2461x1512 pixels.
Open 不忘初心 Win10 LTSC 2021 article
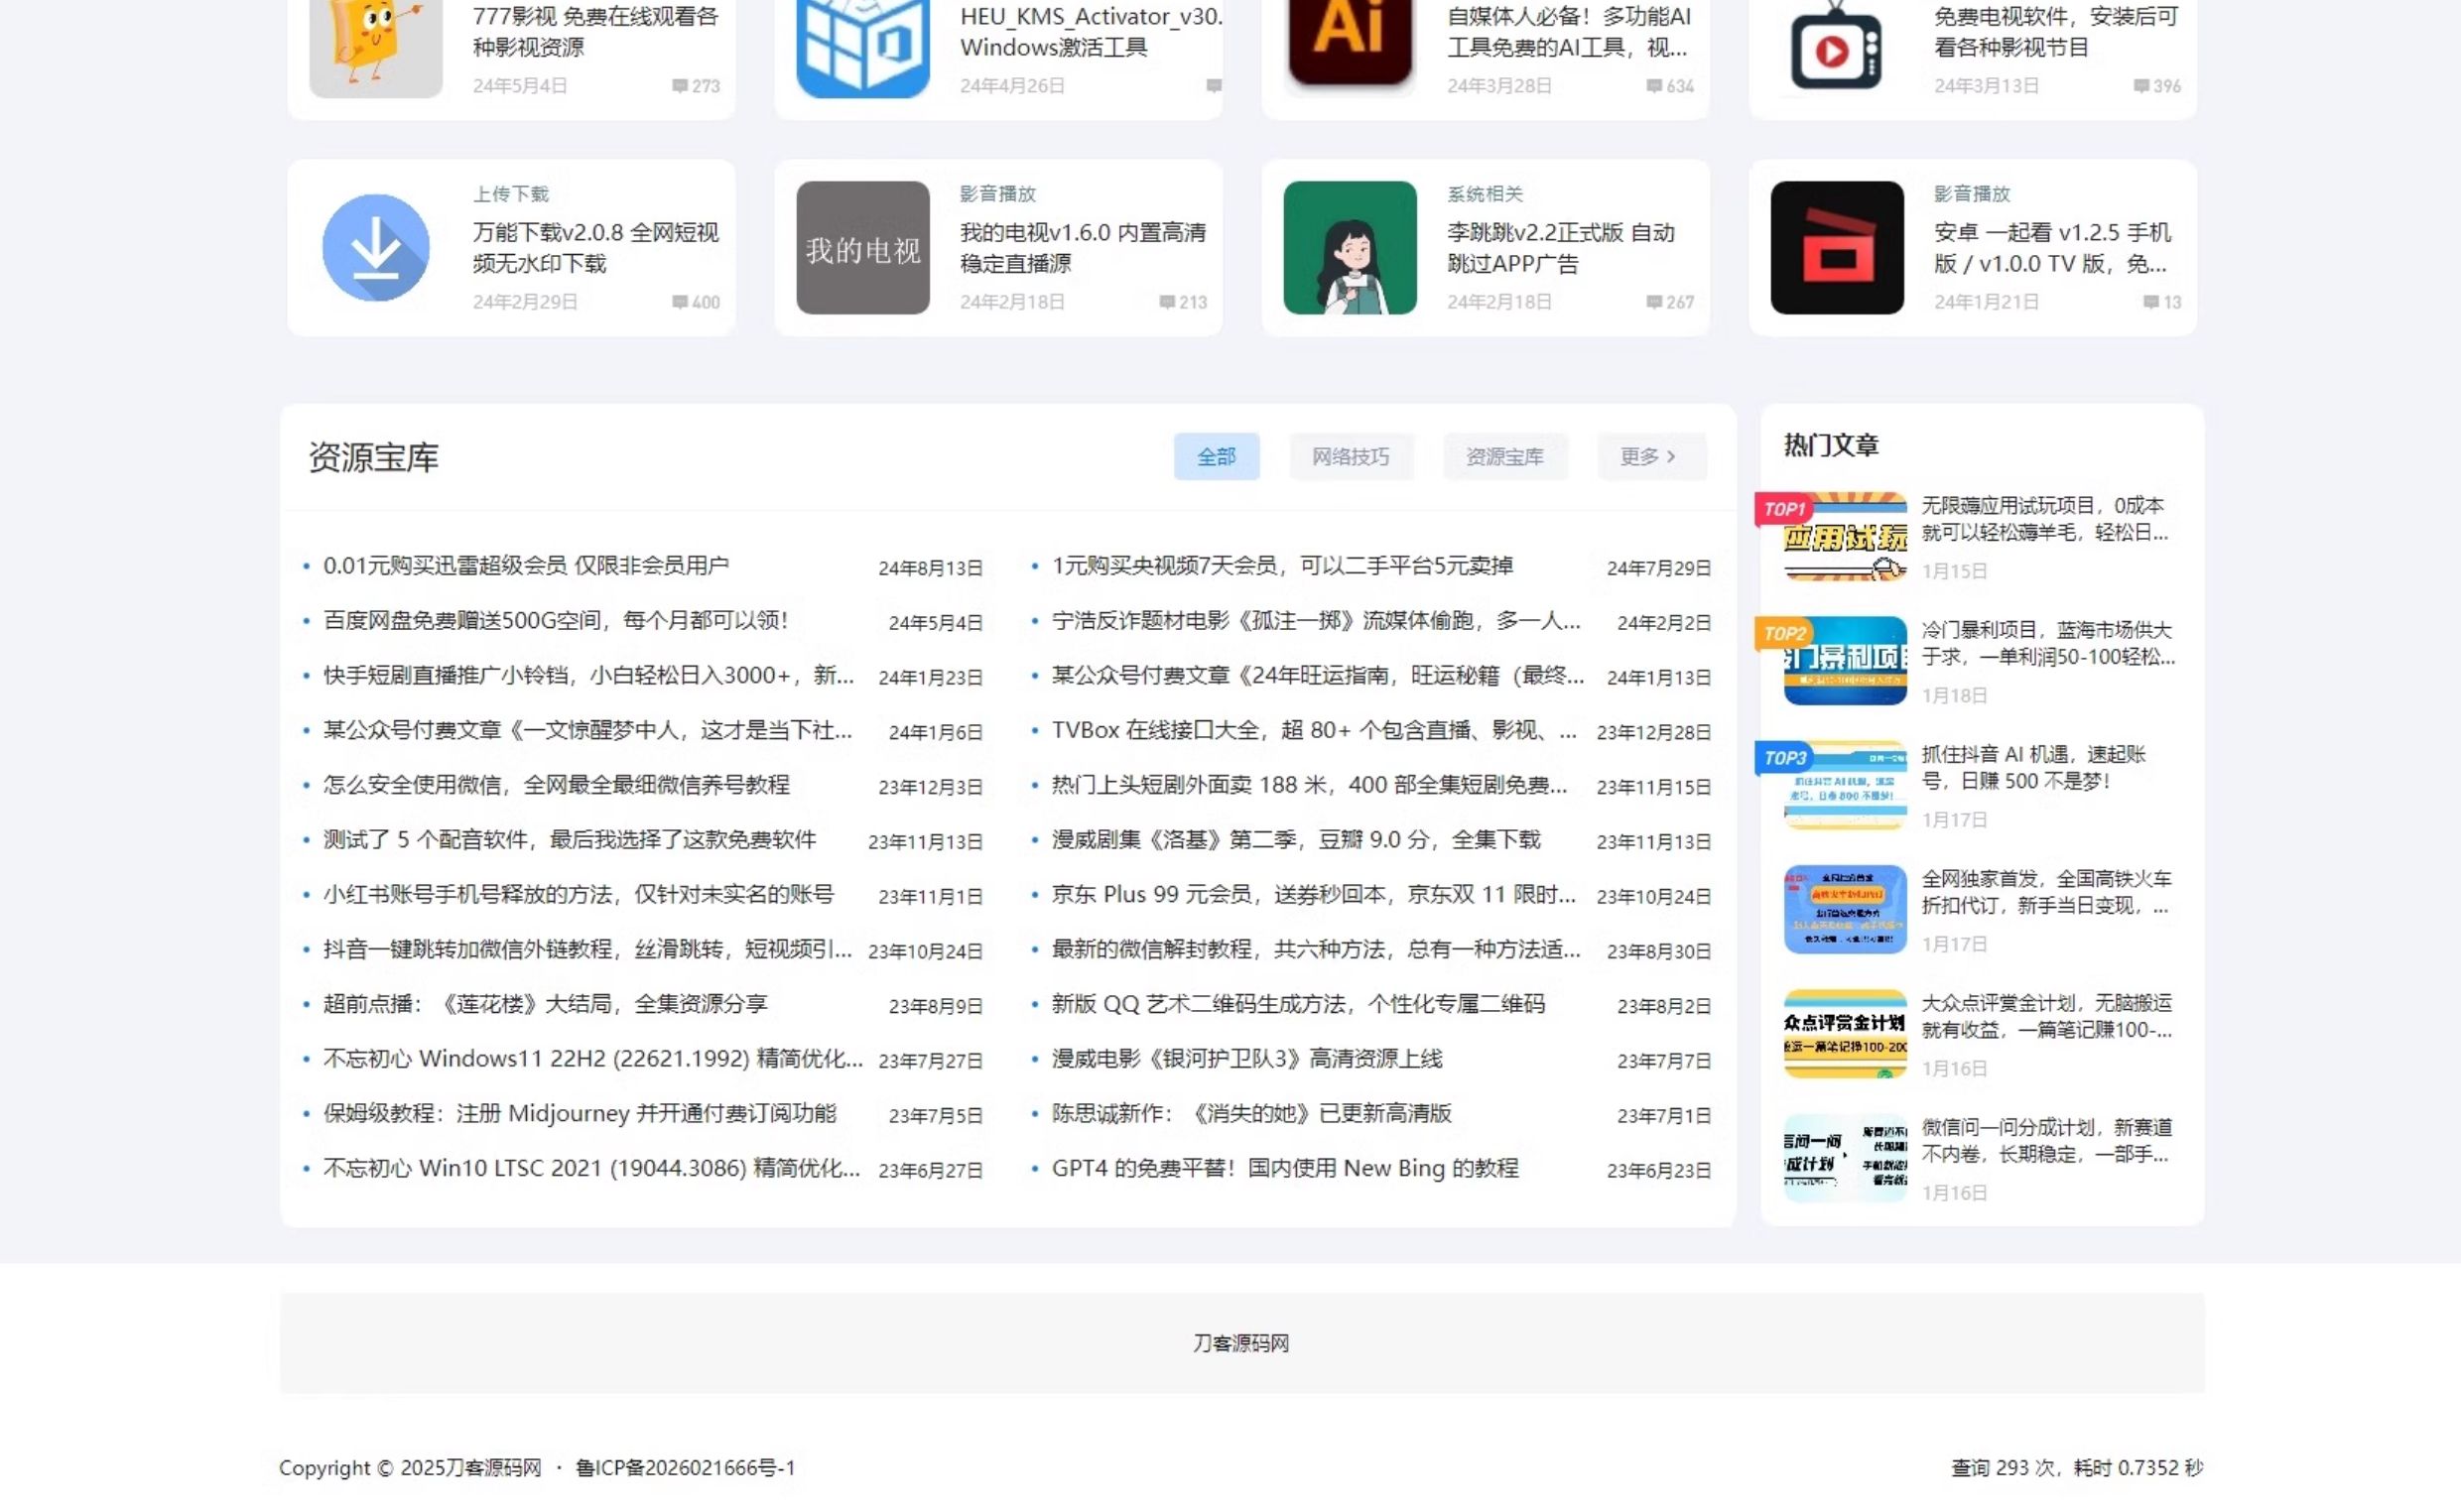coord(592,1169)
